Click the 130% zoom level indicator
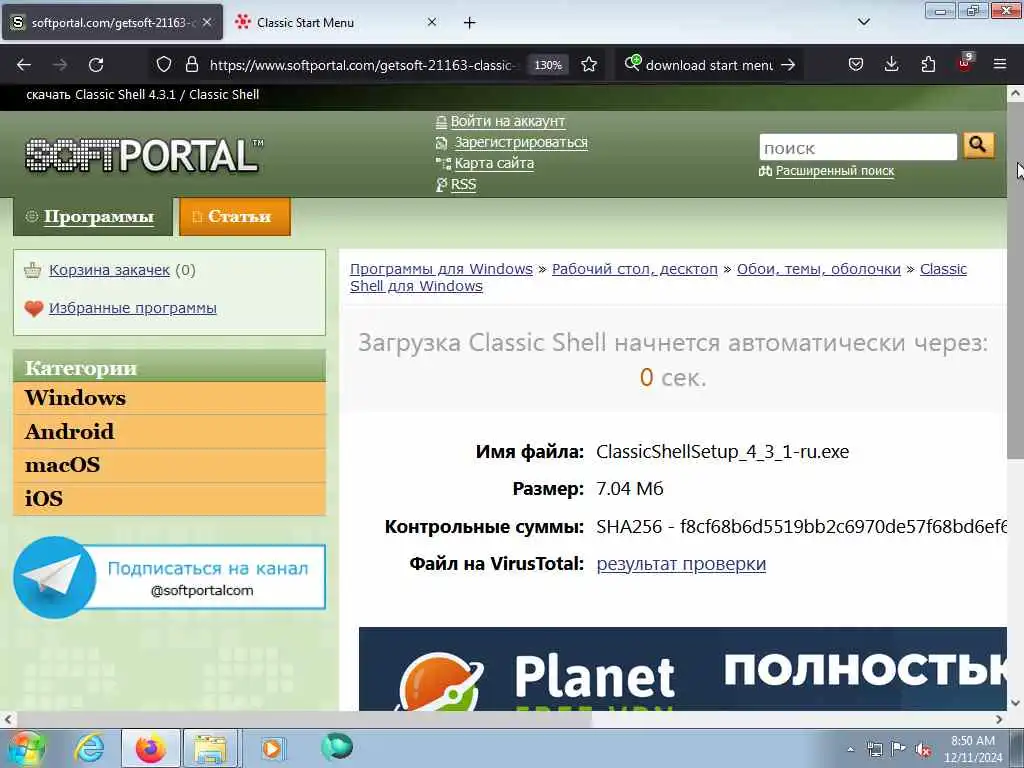 [548, 65]
